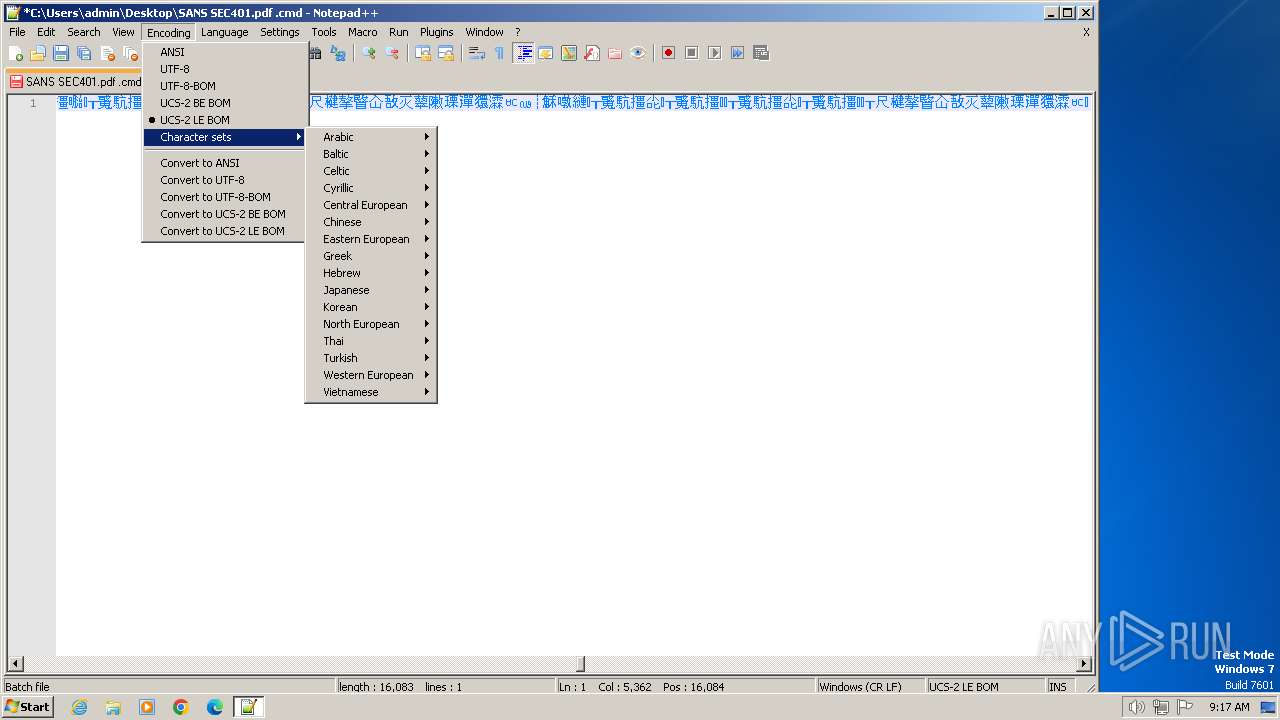This screenshot has width=1280, height=720.
Task: Click the UCS-2 LE BOM status bar field
Action: (x=984, y=687)
